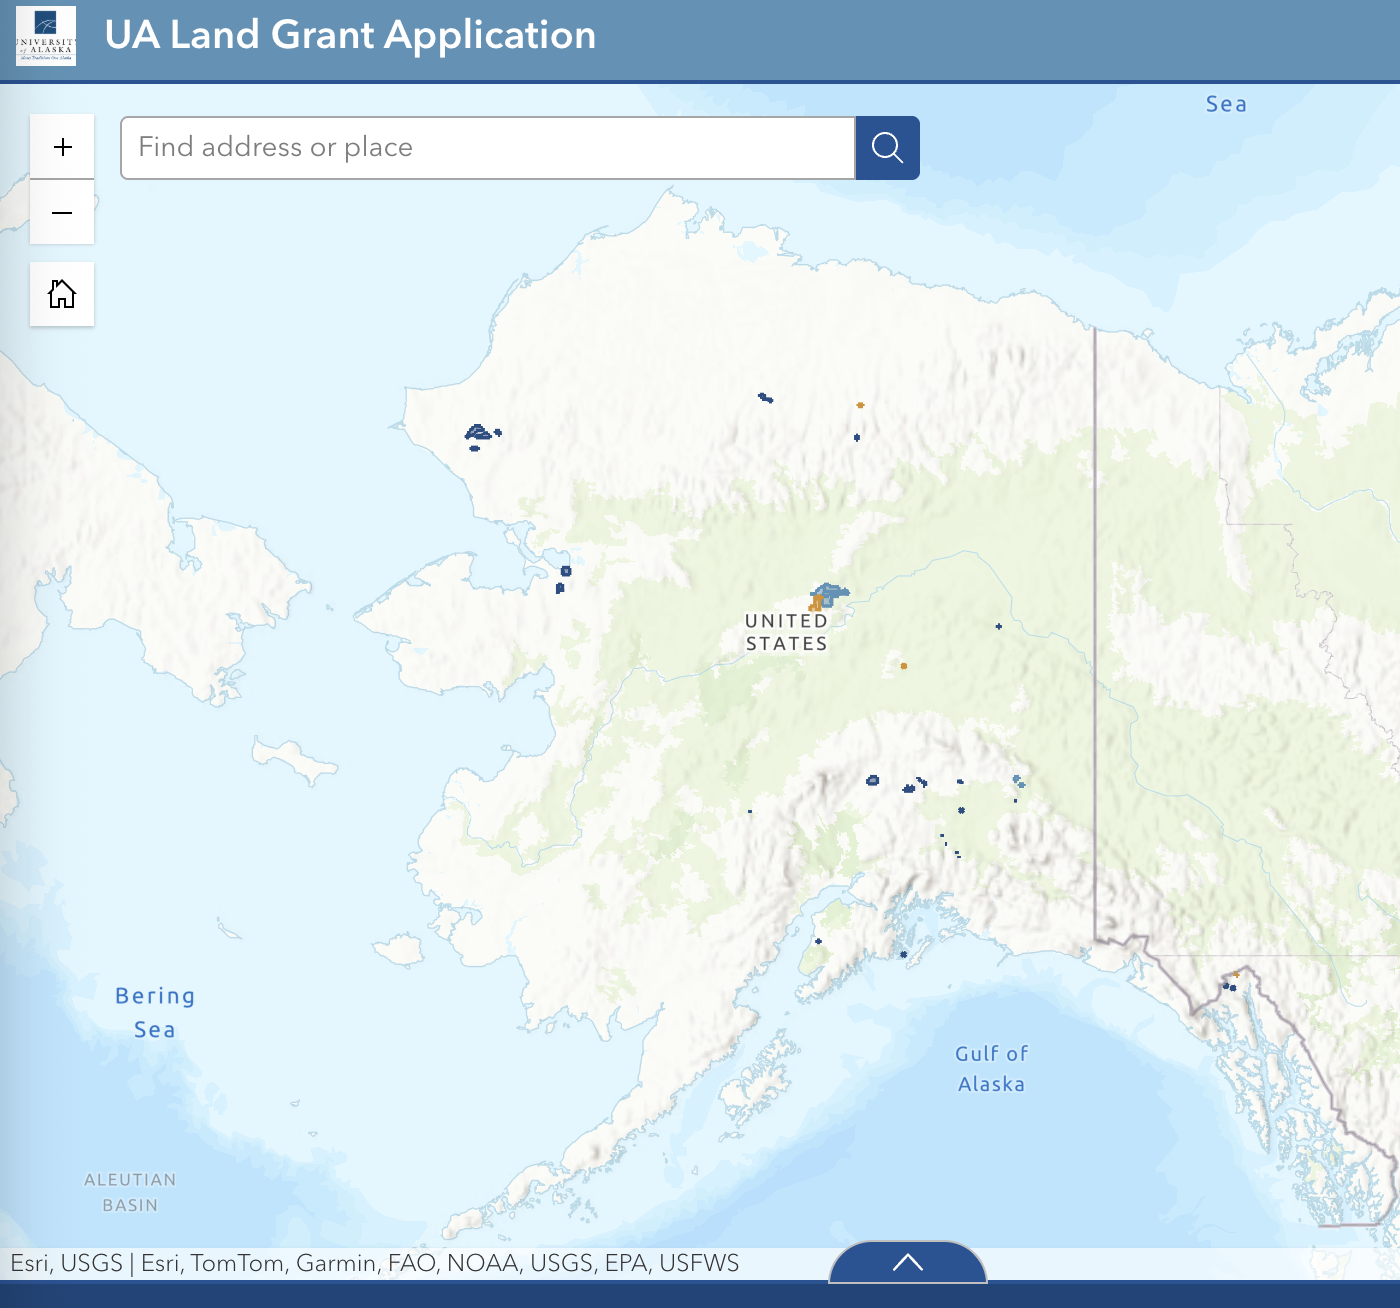This screenshot has width=1400, height=1308.
Task: Open the search button beside the address field
Action: tap(886, 147)
